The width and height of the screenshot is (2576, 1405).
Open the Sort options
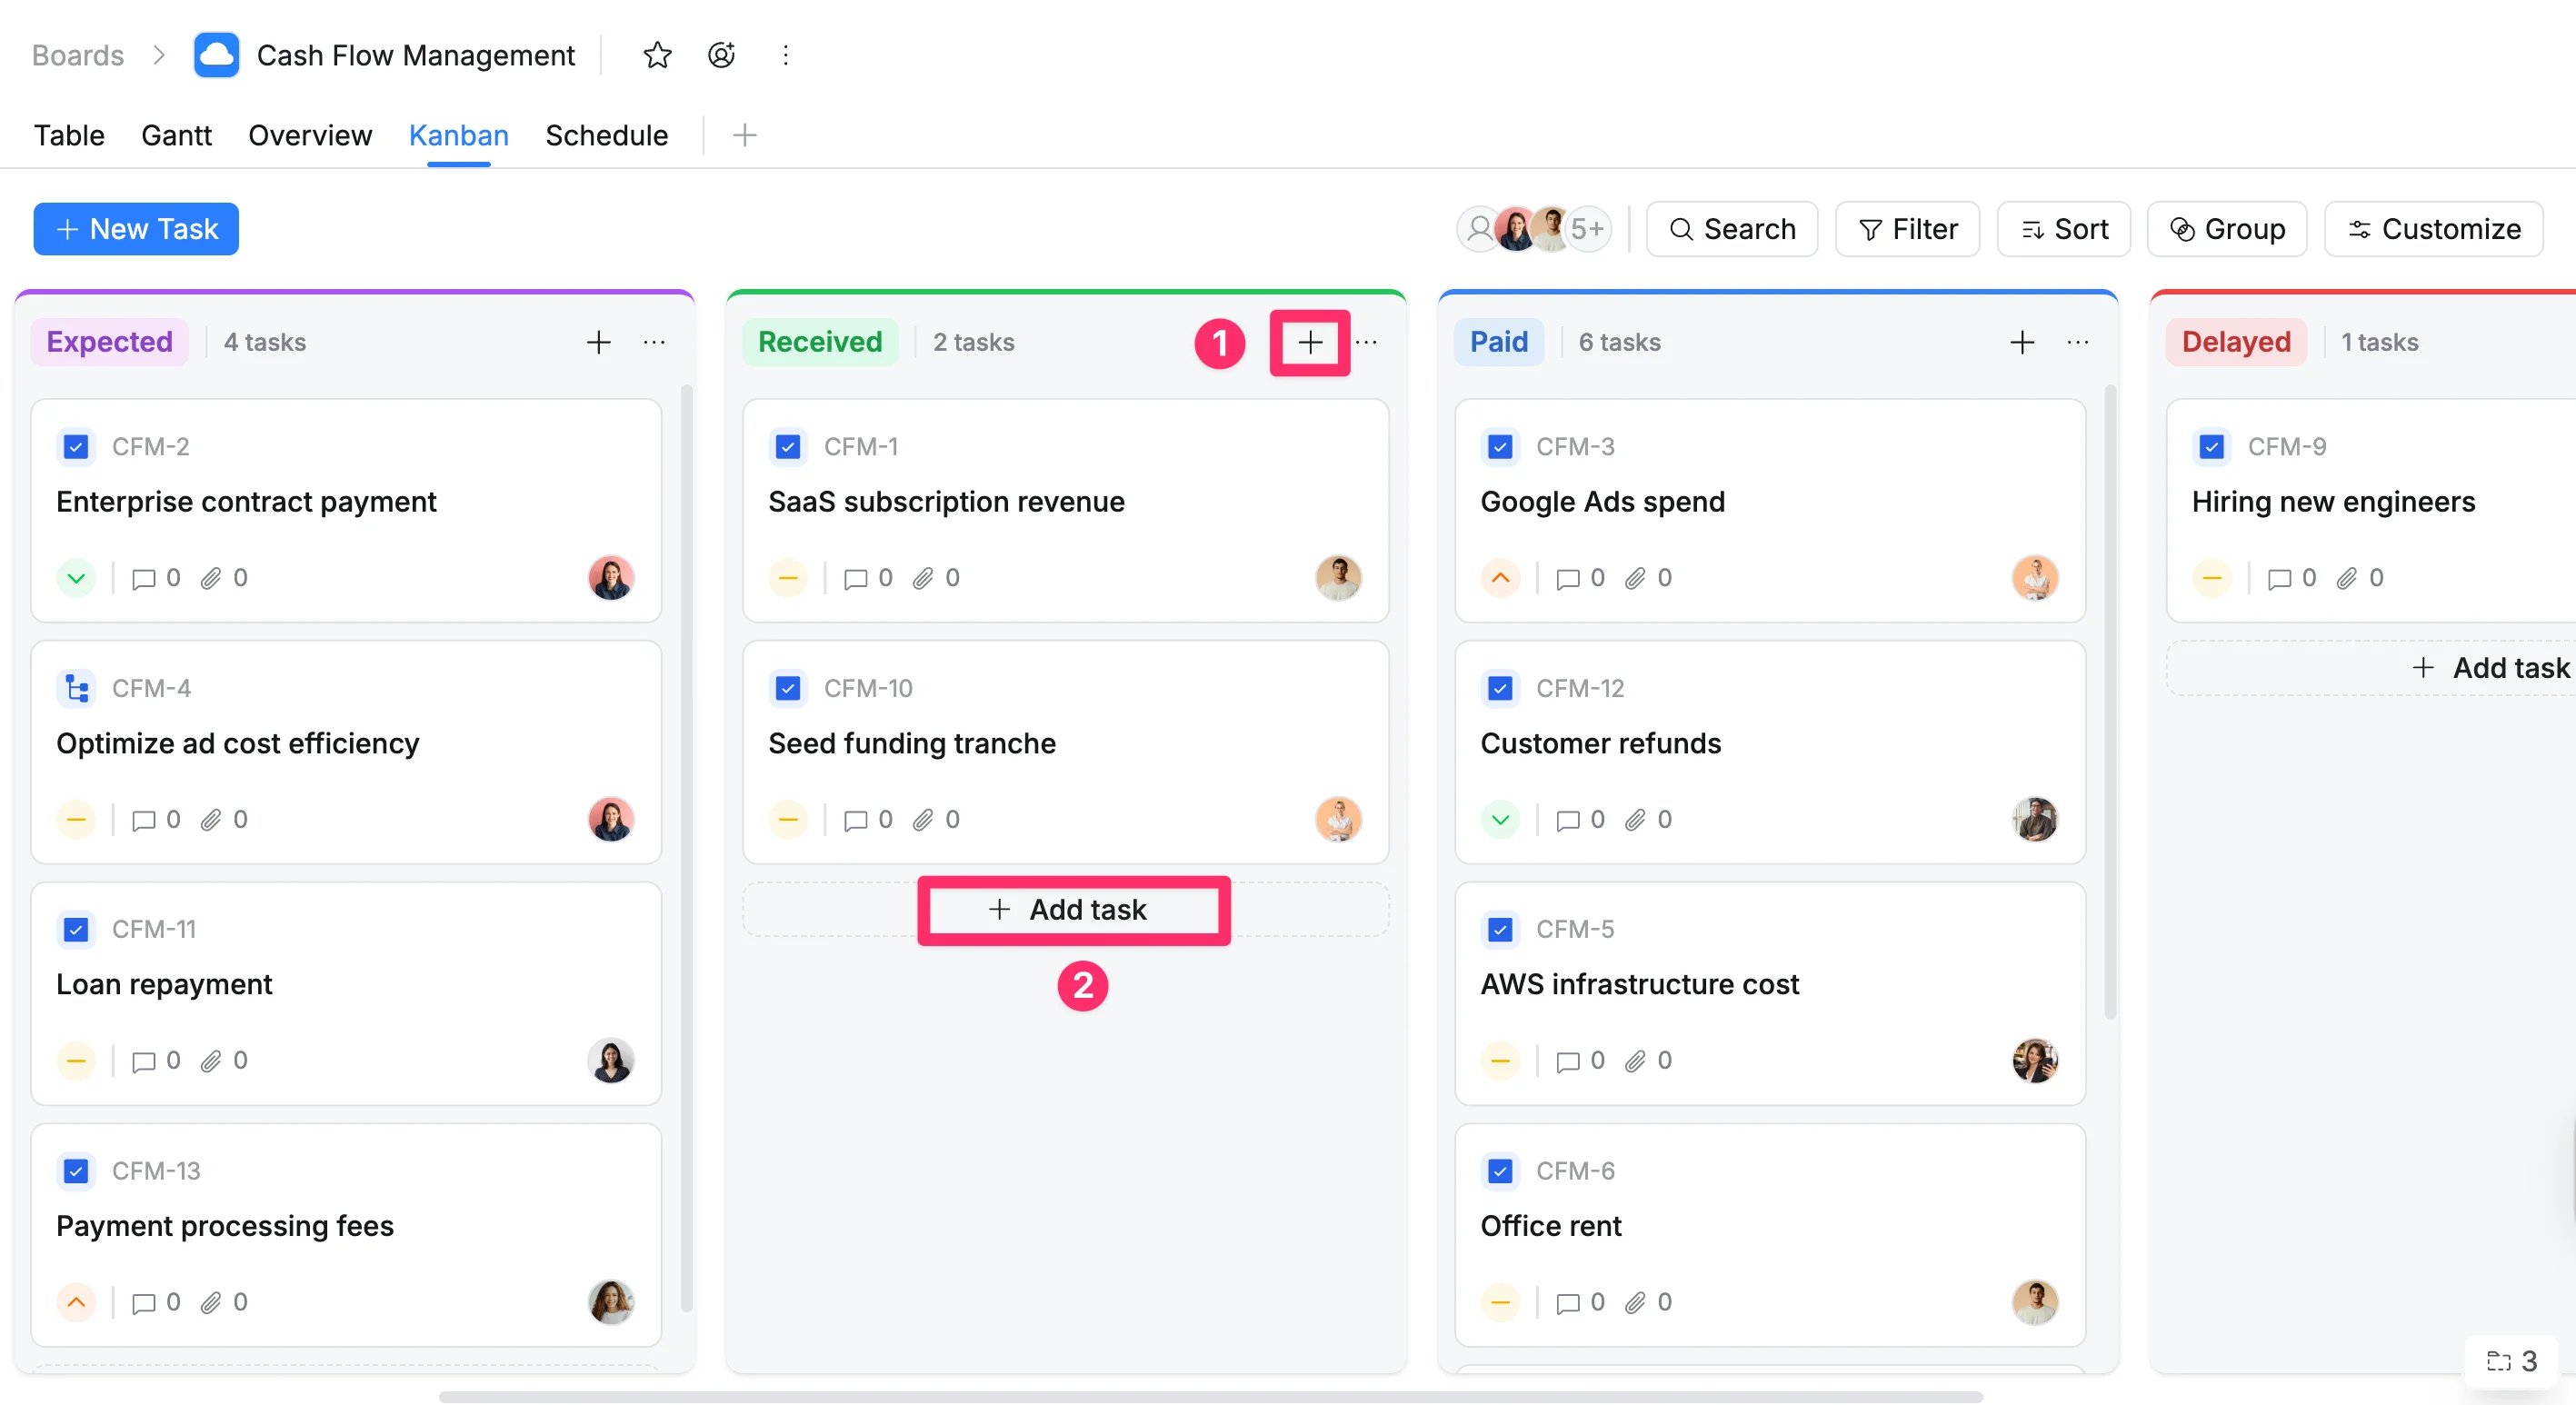click(x=2064, y=229)
